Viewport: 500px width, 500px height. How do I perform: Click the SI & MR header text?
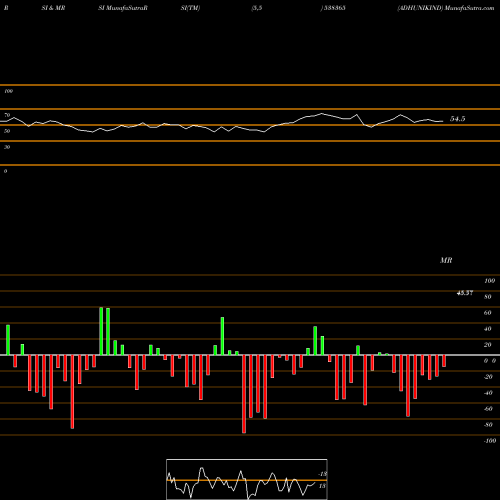[x=53, y=8]
